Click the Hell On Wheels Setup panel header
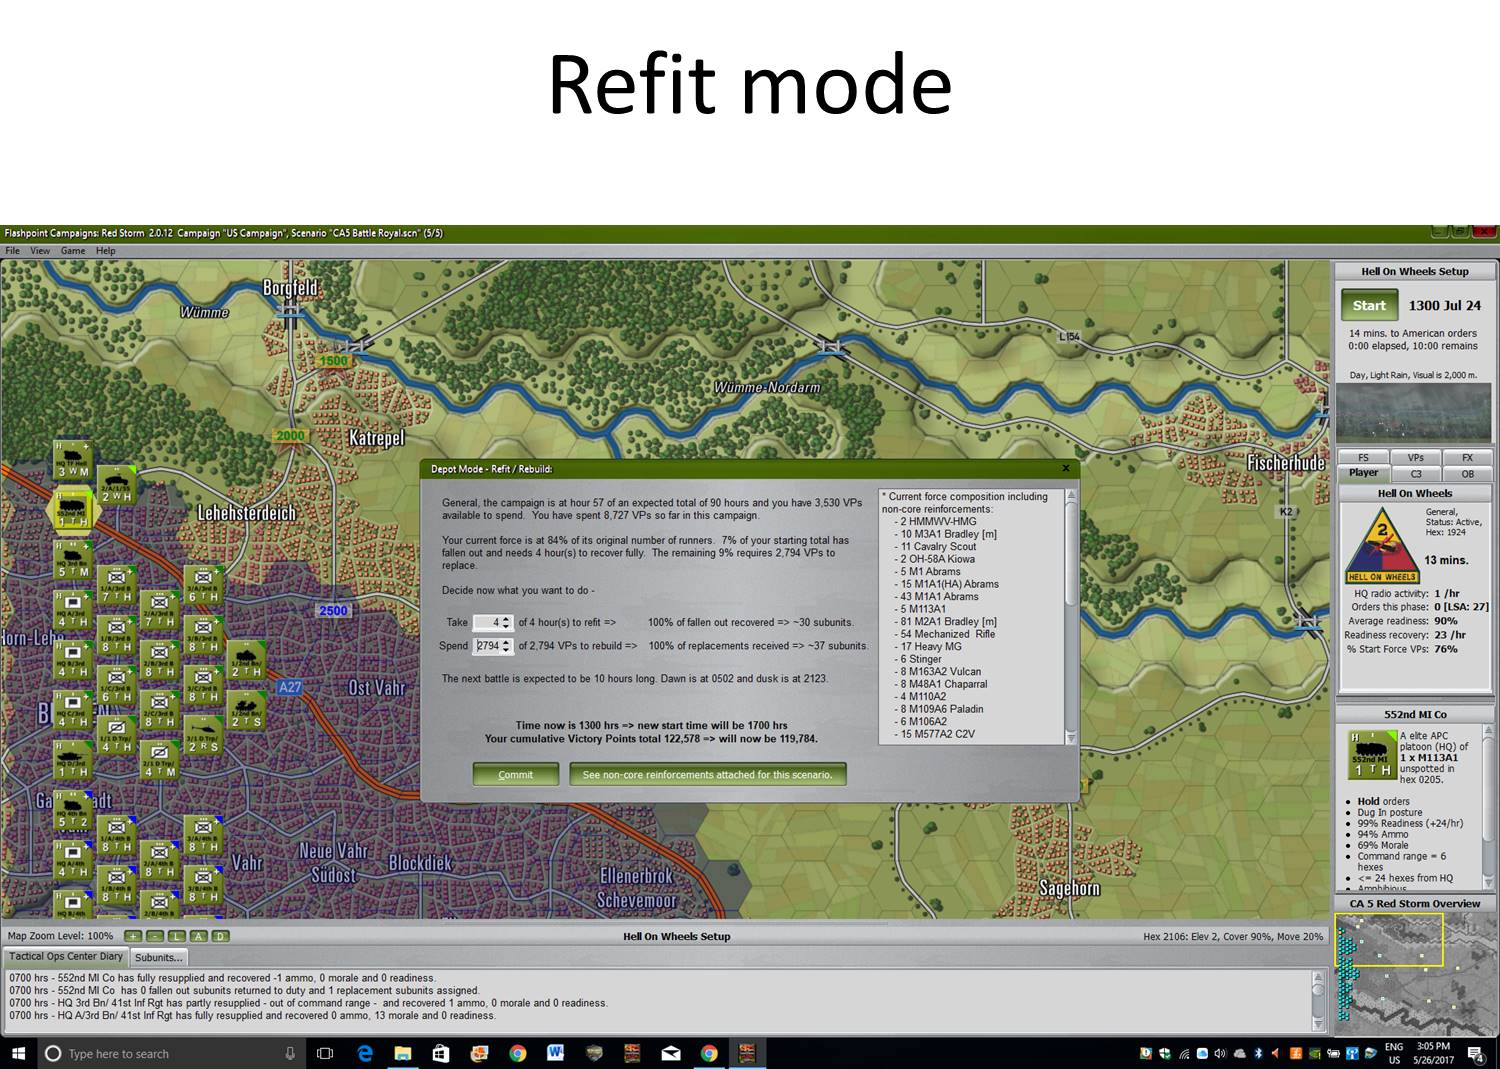This screenshot has height=1069, width=1500. tap(1414, 271)
